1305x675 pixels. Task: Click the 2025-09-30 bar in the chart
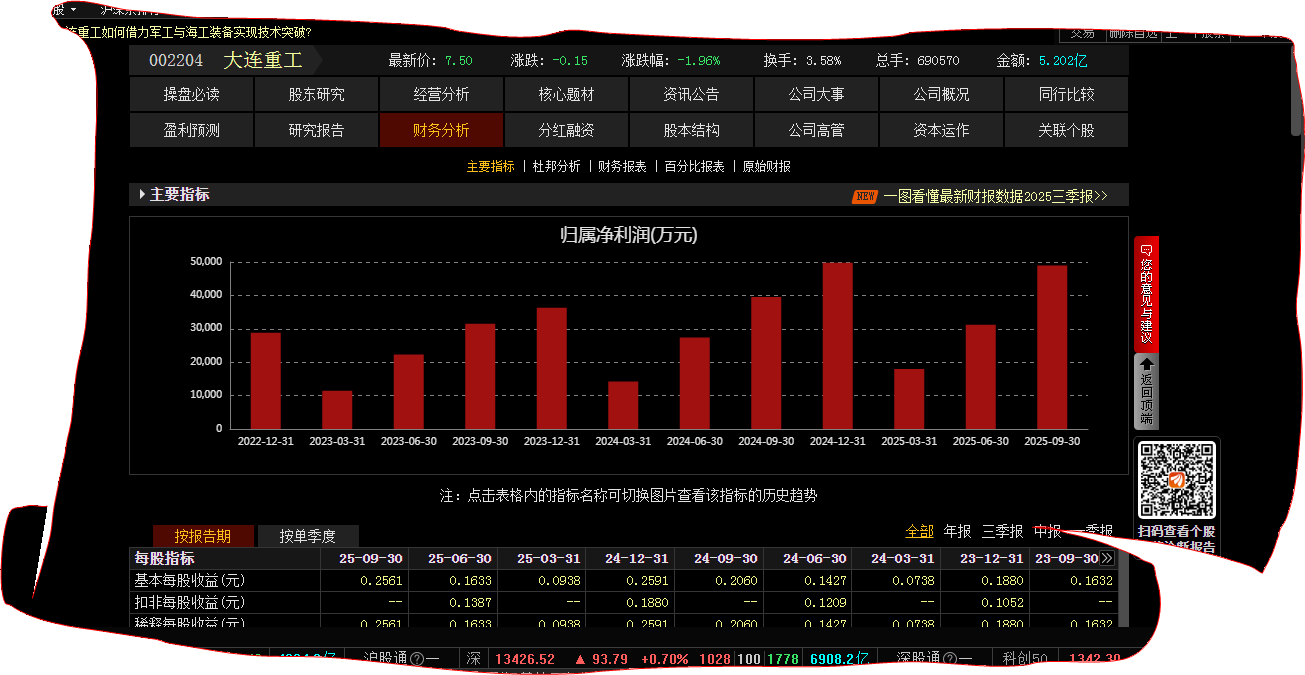[x=1052, y=347]
